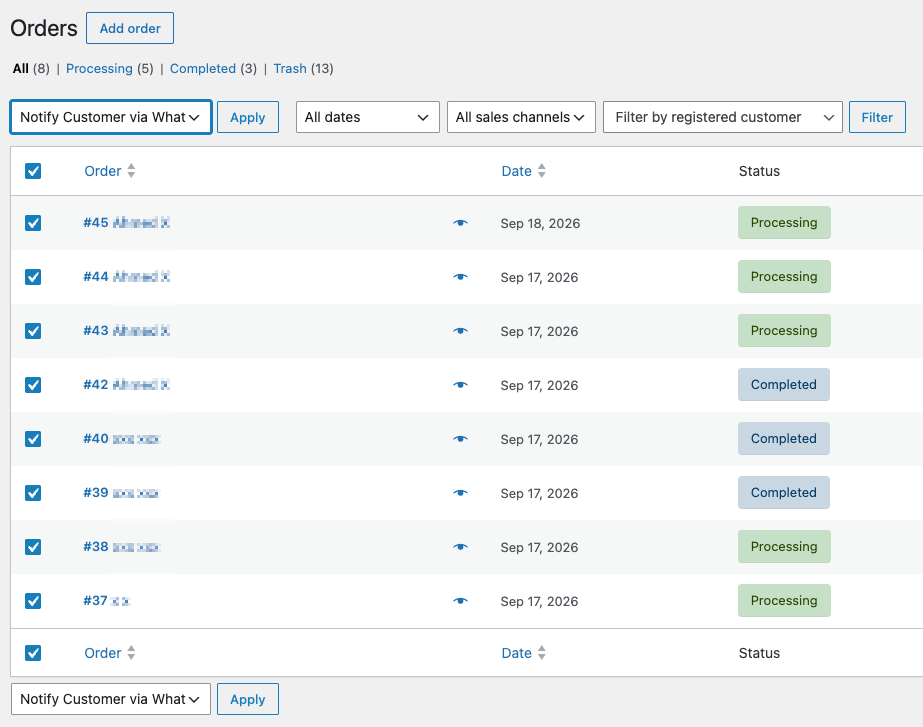Switch to the Trash orders view
Viewport: 923px width, 727px height.
290,68
